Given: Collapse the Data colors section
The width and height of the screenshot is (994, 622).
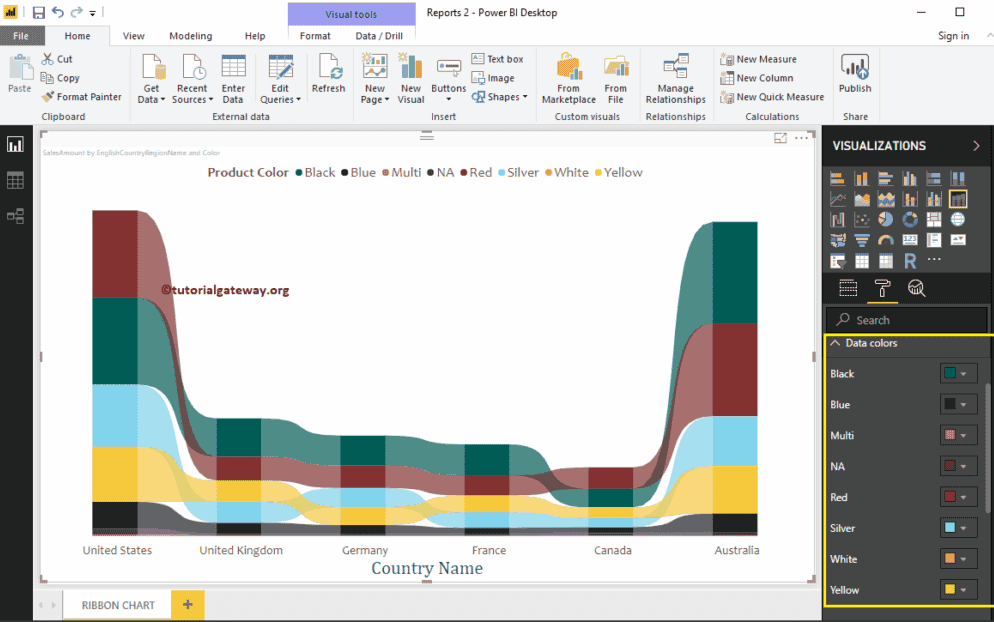Looking at the screenshot, I should point(836,343).
